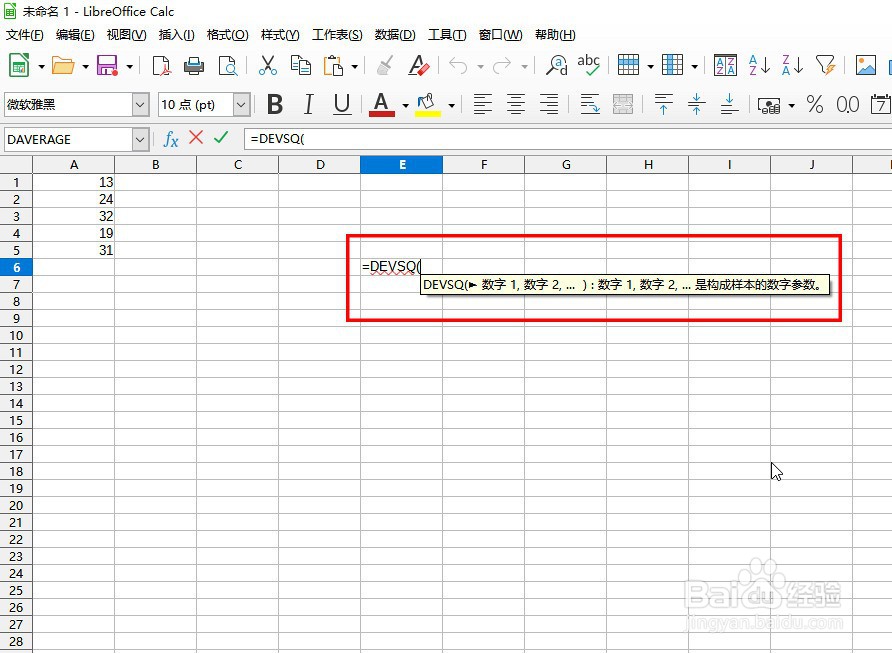Open the Sort dialog icon
Image resolution: width=892 pixels, height=653 pixels.
point(725,65)
